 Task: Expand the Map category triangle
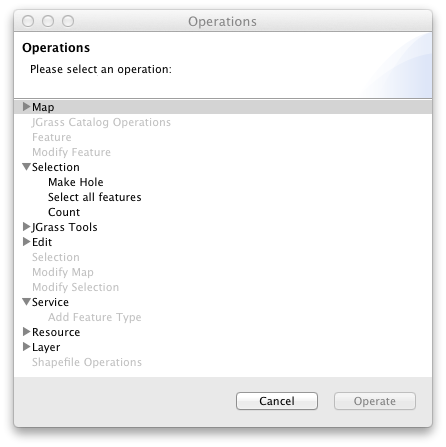pos(26,107)
